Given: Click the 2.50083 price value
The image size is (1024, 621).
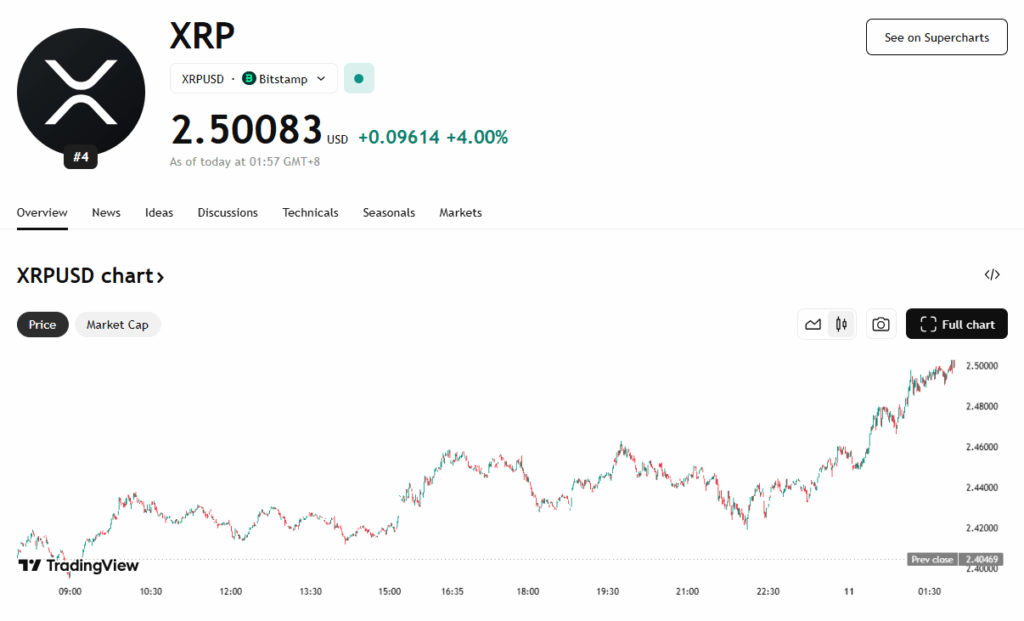Looking at the screenshot, I should [x=247, y=129].
